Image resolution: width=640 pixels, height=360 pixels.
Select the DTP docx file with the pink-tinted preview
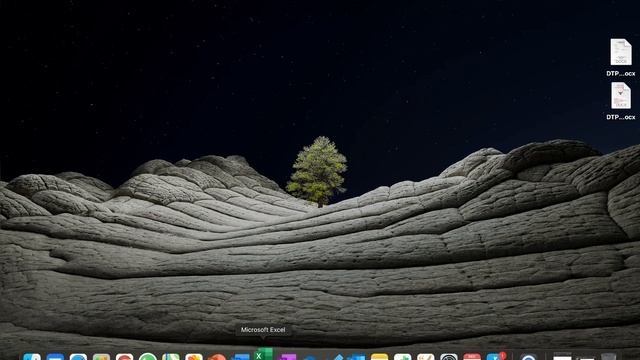[x=621, y=96]
